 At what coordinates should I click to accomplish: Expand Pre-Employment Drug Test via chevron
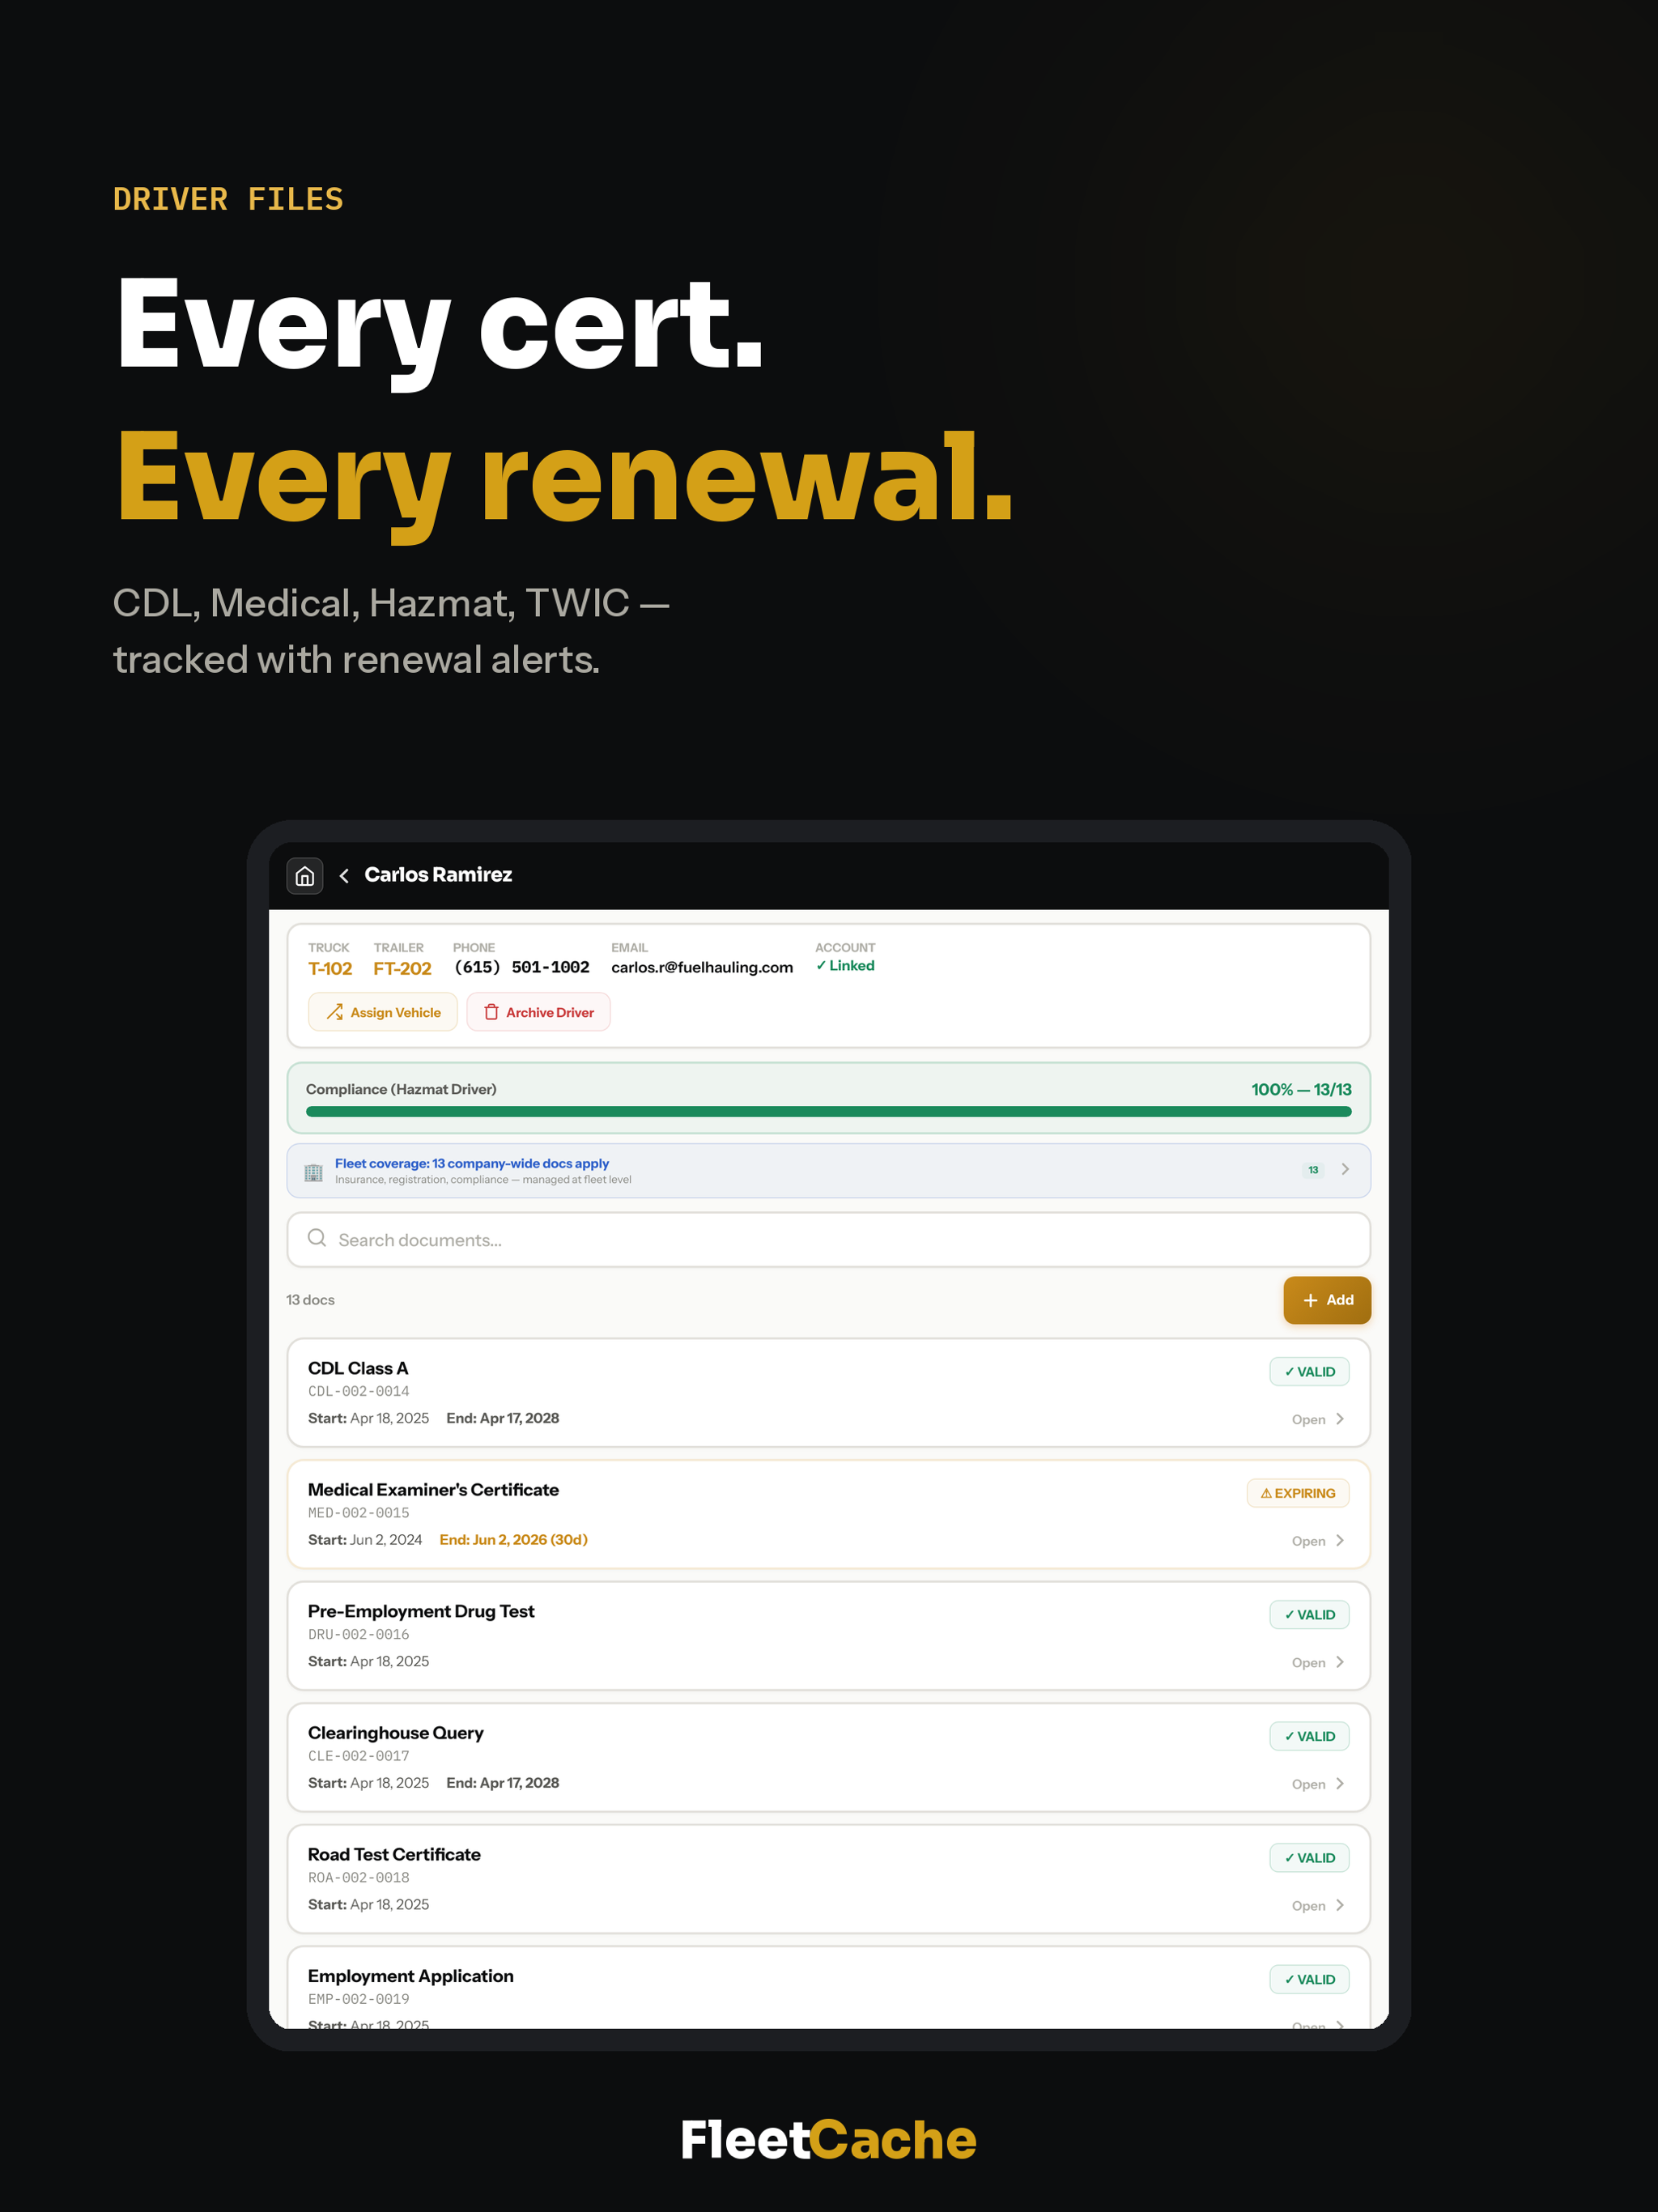pos(1340,1663)
